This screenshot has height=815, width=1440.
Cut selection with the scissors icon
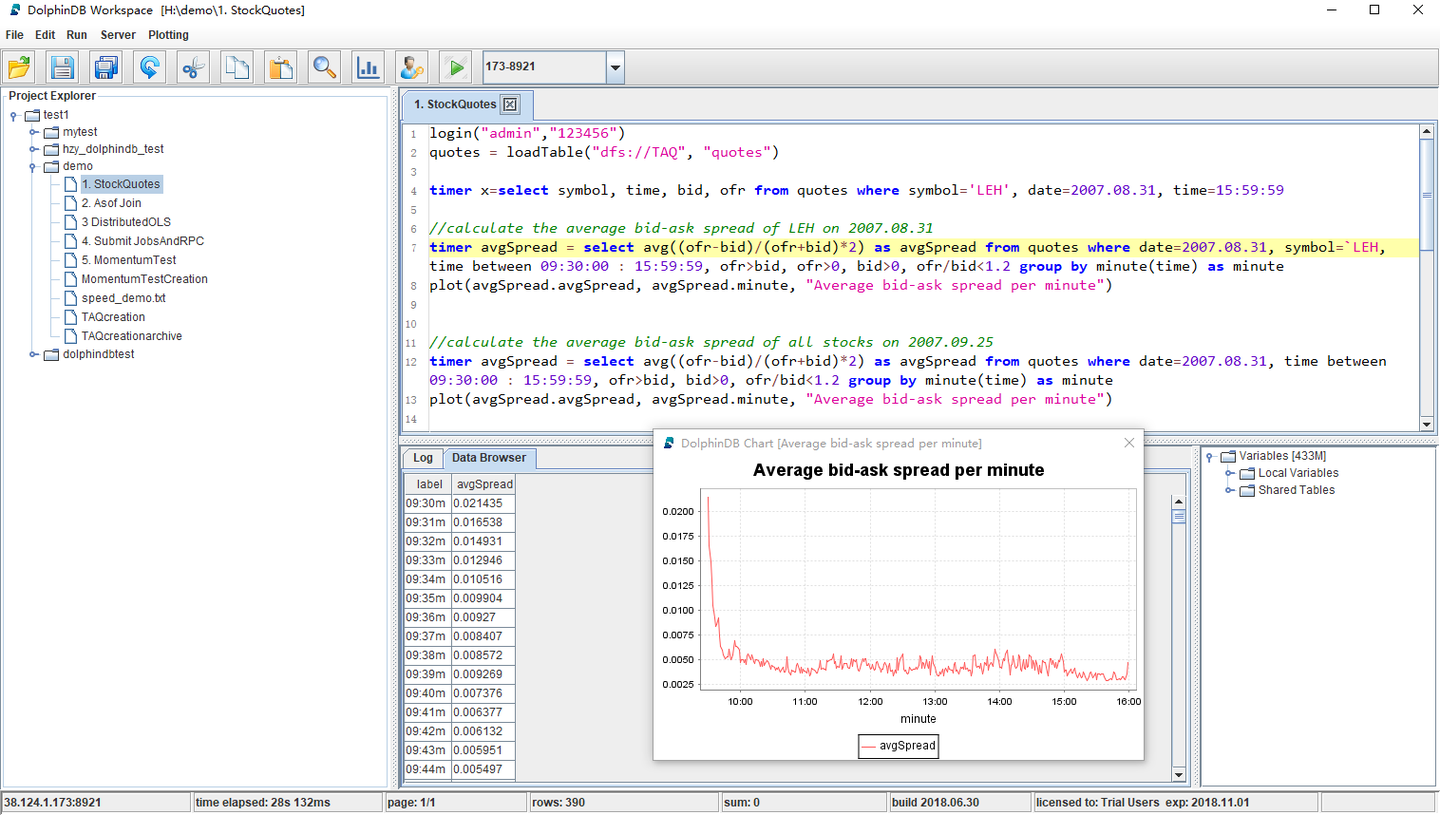(x=193, y=68)
